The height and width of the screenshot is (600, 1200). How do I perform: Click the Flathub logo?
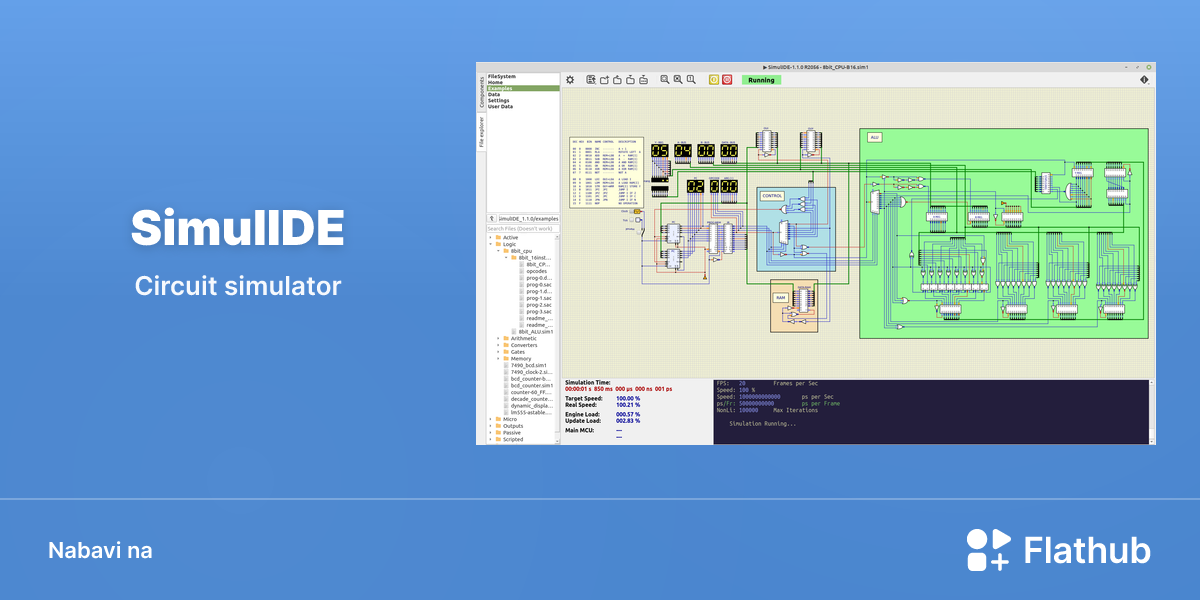click(1058, 550)
